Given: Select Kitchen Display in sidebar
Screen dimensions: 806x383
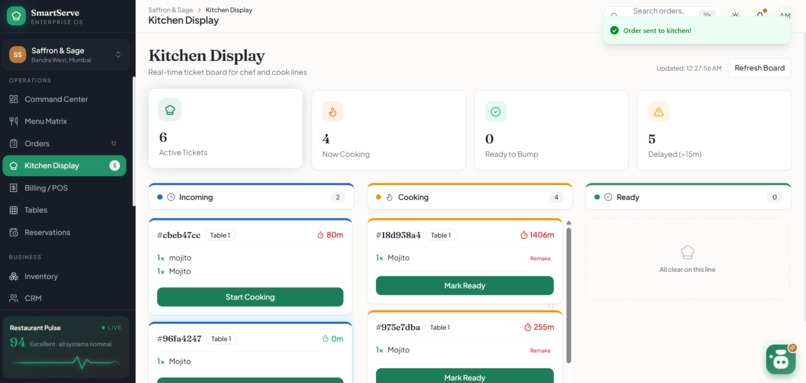Looking at the screenshot, I should [64, 166].
